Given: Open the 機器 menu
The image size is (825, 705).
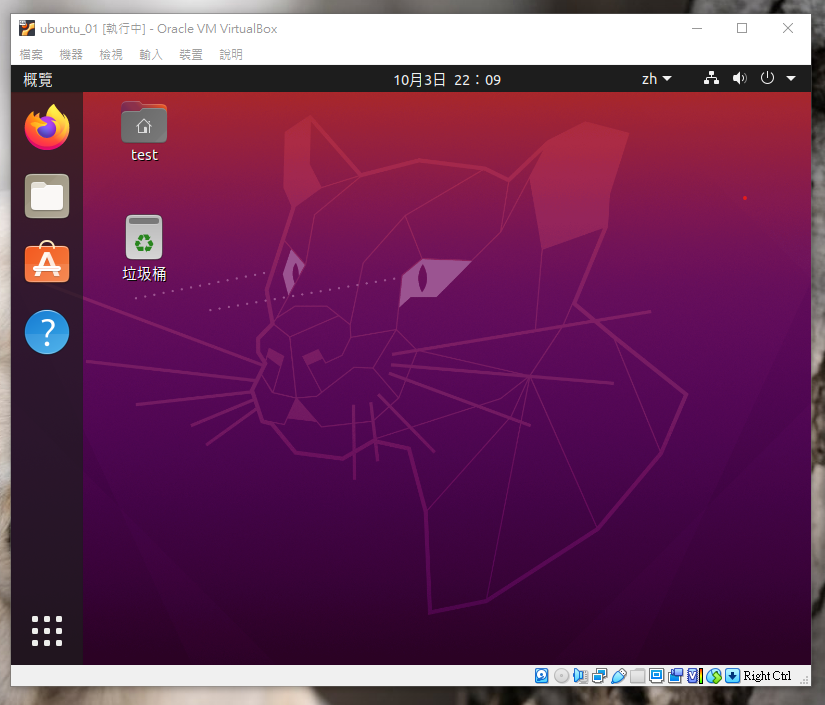Looking at the screenshot, I should point(71,54).
